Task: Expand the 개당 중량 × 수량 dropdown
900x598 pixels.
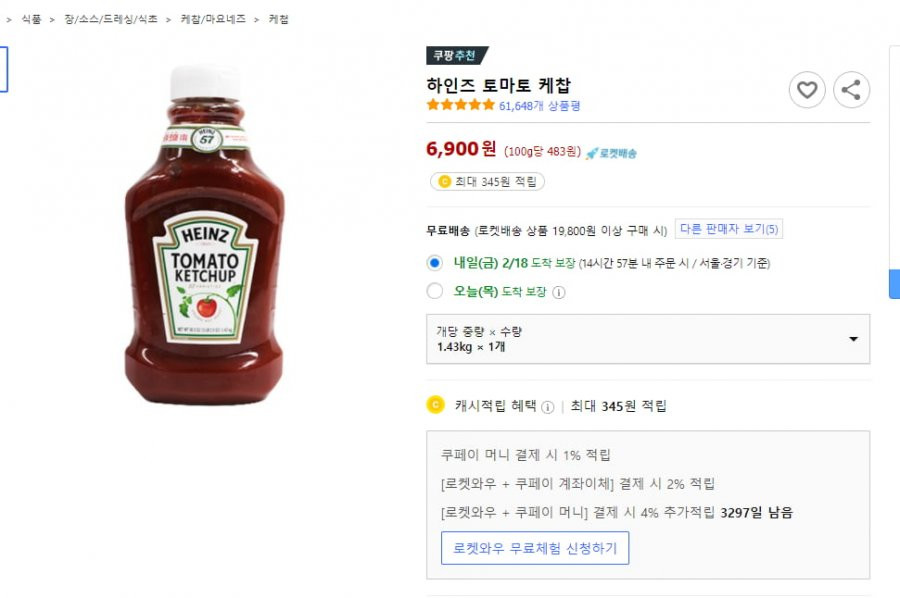Action: (x=648, y=339)
